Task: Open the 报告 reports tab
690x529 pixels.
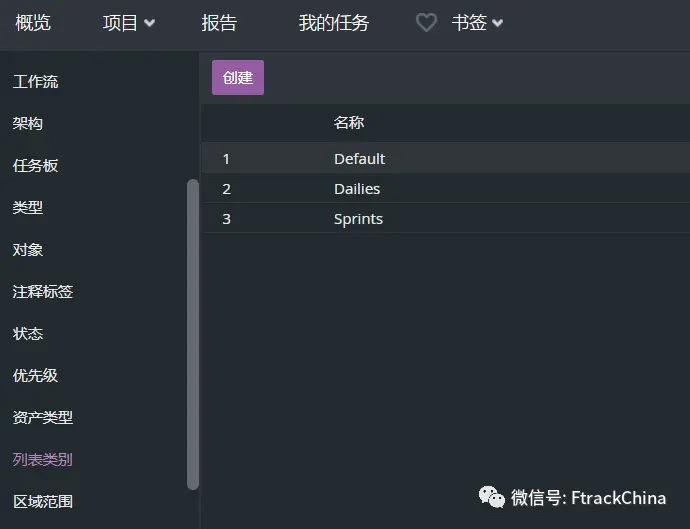Action: (219, 23)
